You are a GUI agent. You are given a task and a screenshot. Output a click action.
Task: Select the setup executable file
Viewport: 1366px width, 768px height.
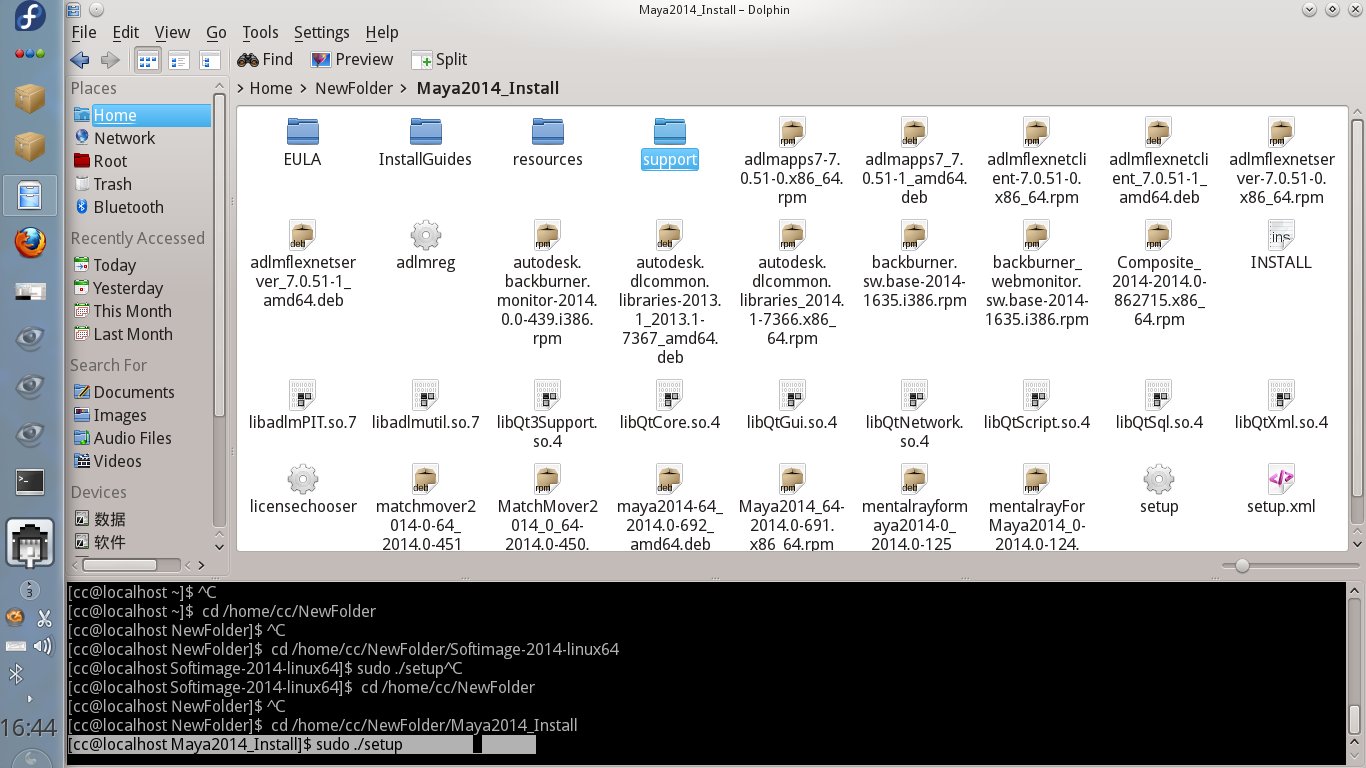[1159, 489]
